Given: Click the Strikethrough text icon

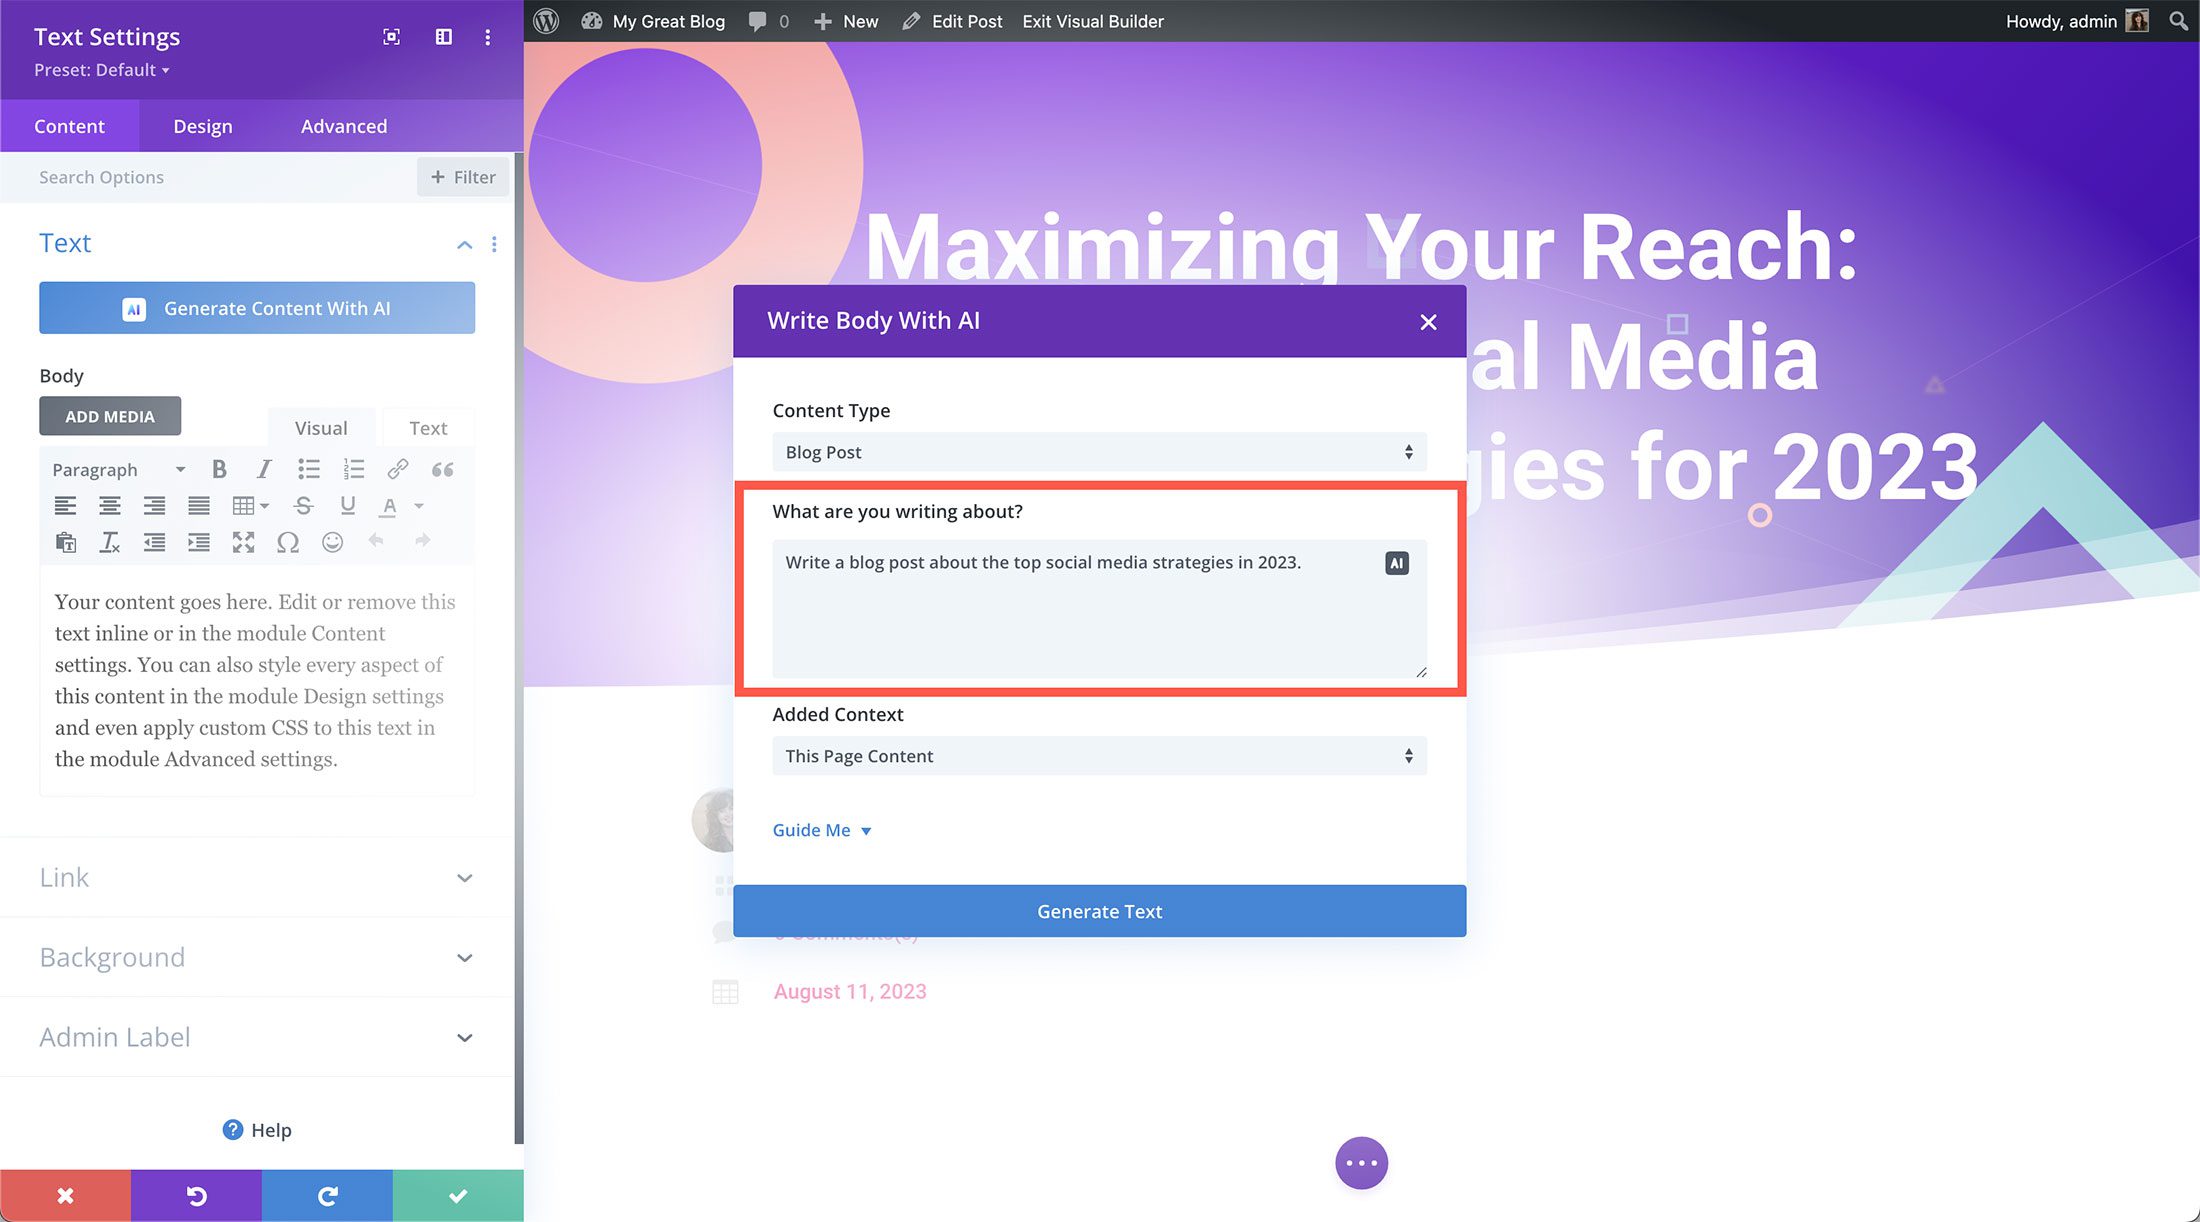Looking at the screenshot, I should coord(304,504).
